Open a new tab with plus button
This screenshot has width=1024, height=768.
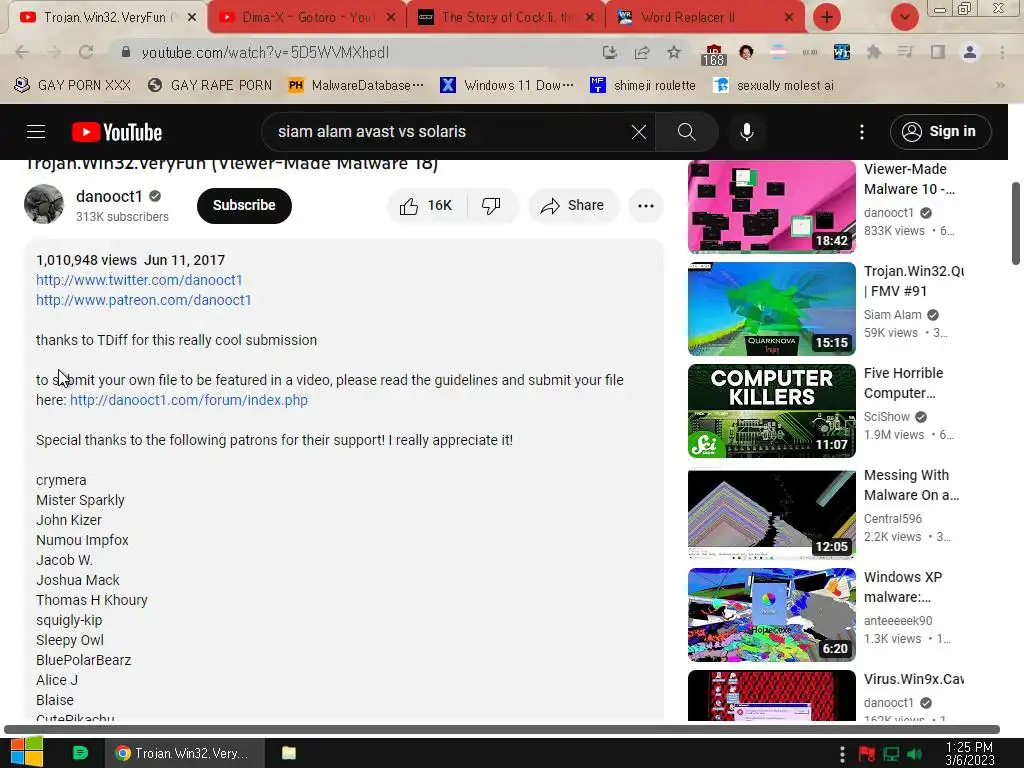[827, 17]
